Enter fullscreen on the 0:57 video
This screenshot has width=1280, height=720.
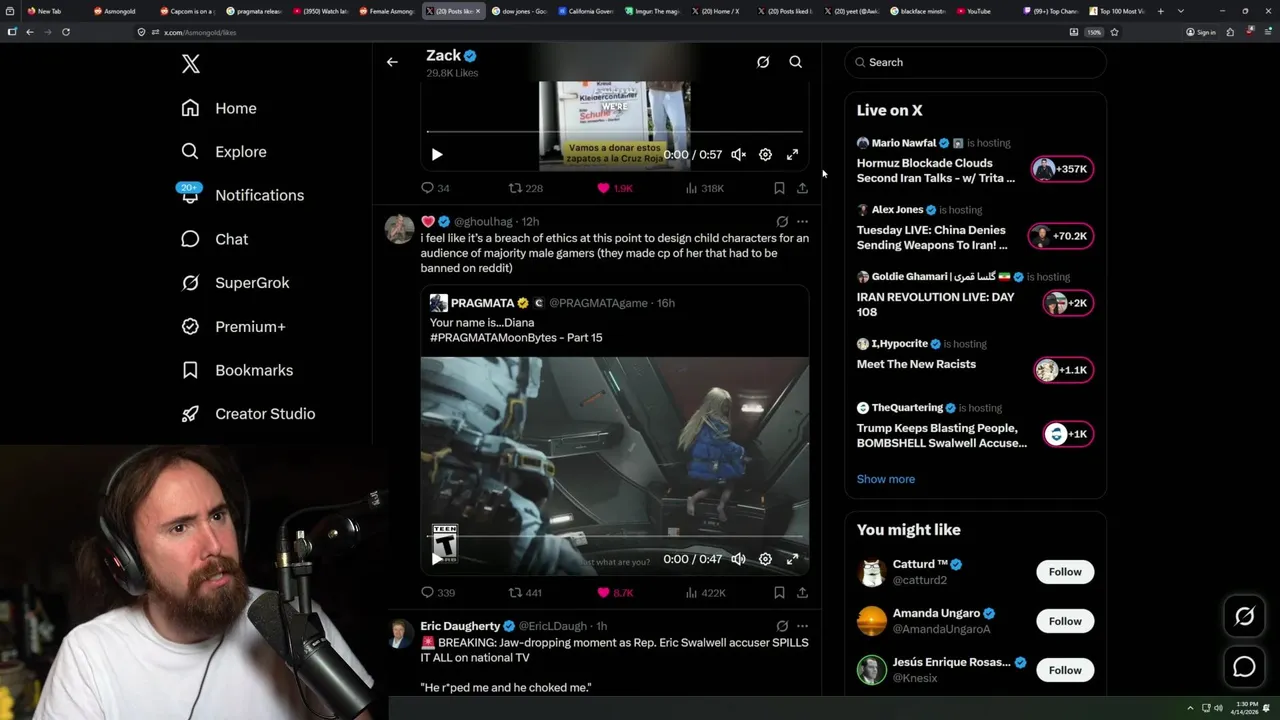[792, 155]
